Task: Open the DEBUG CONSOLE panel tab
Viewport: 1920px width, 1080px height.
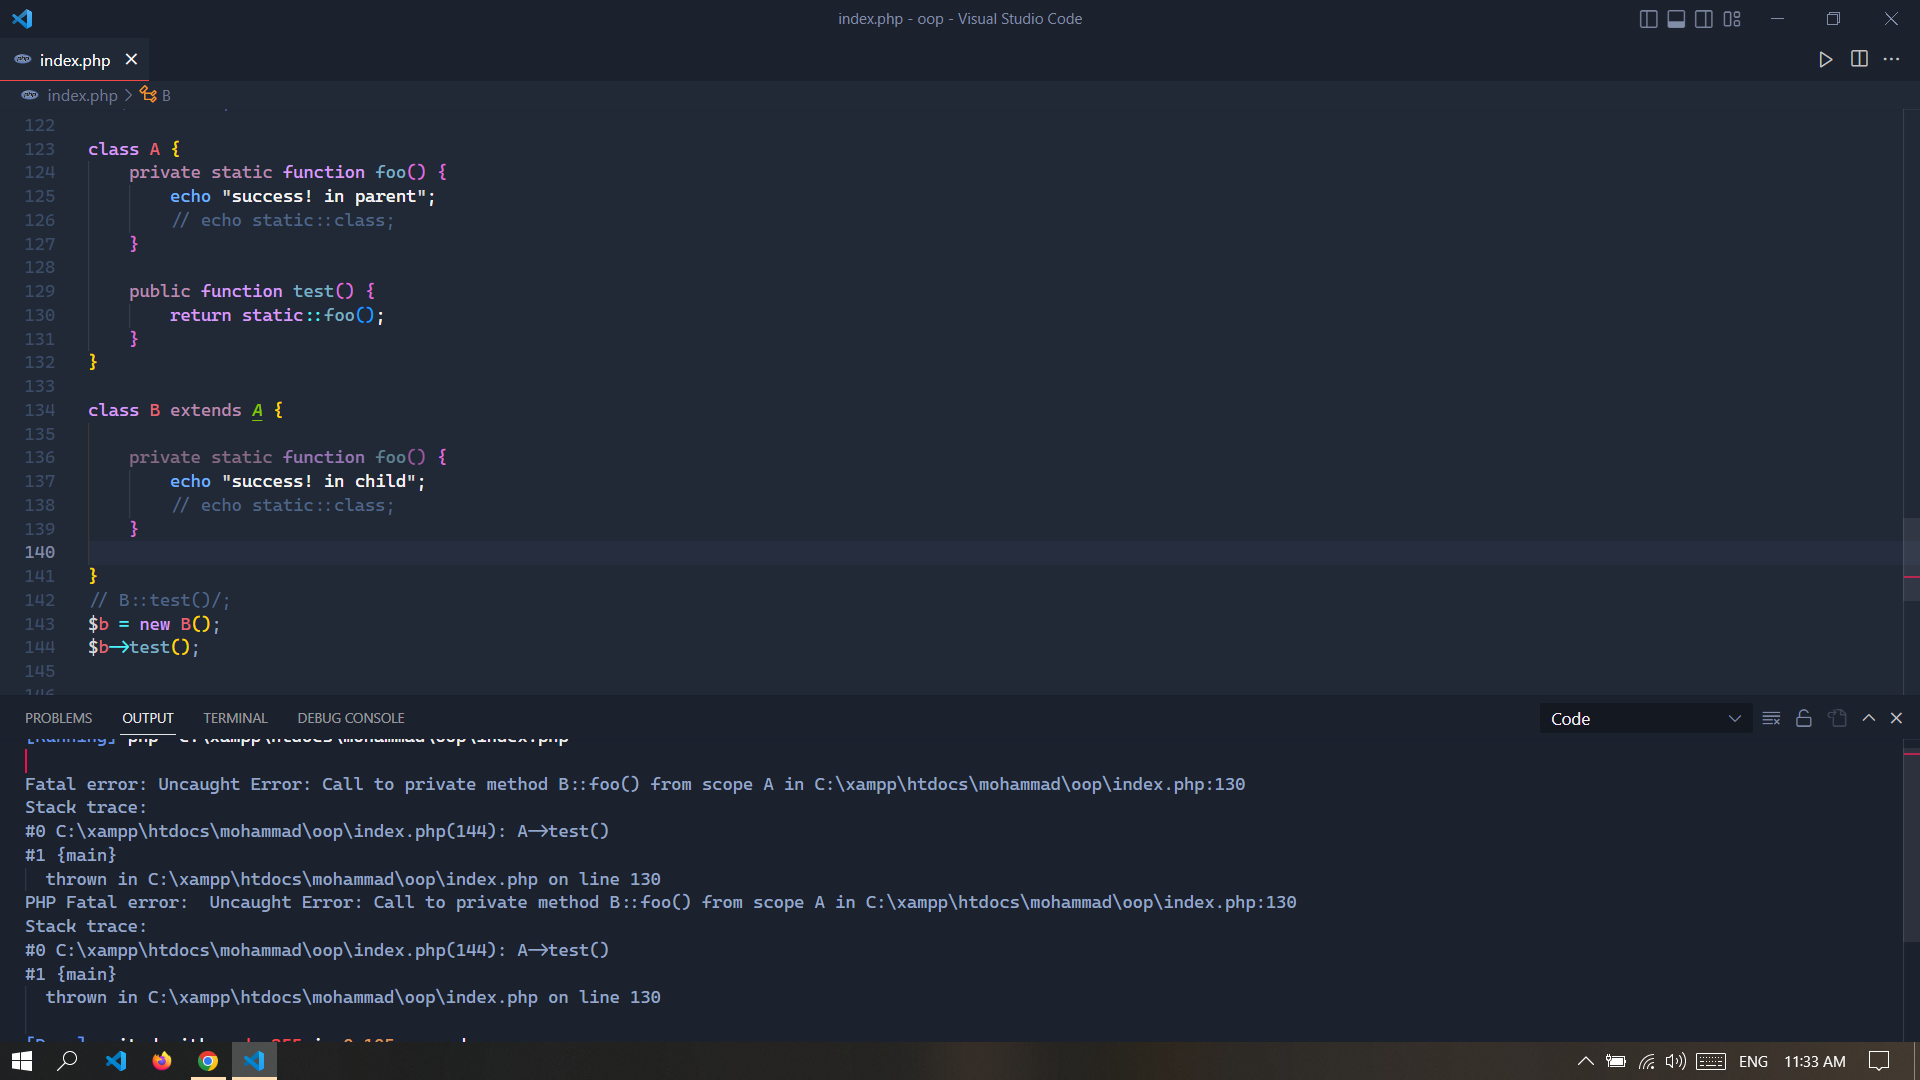Action: click(351, 718)
